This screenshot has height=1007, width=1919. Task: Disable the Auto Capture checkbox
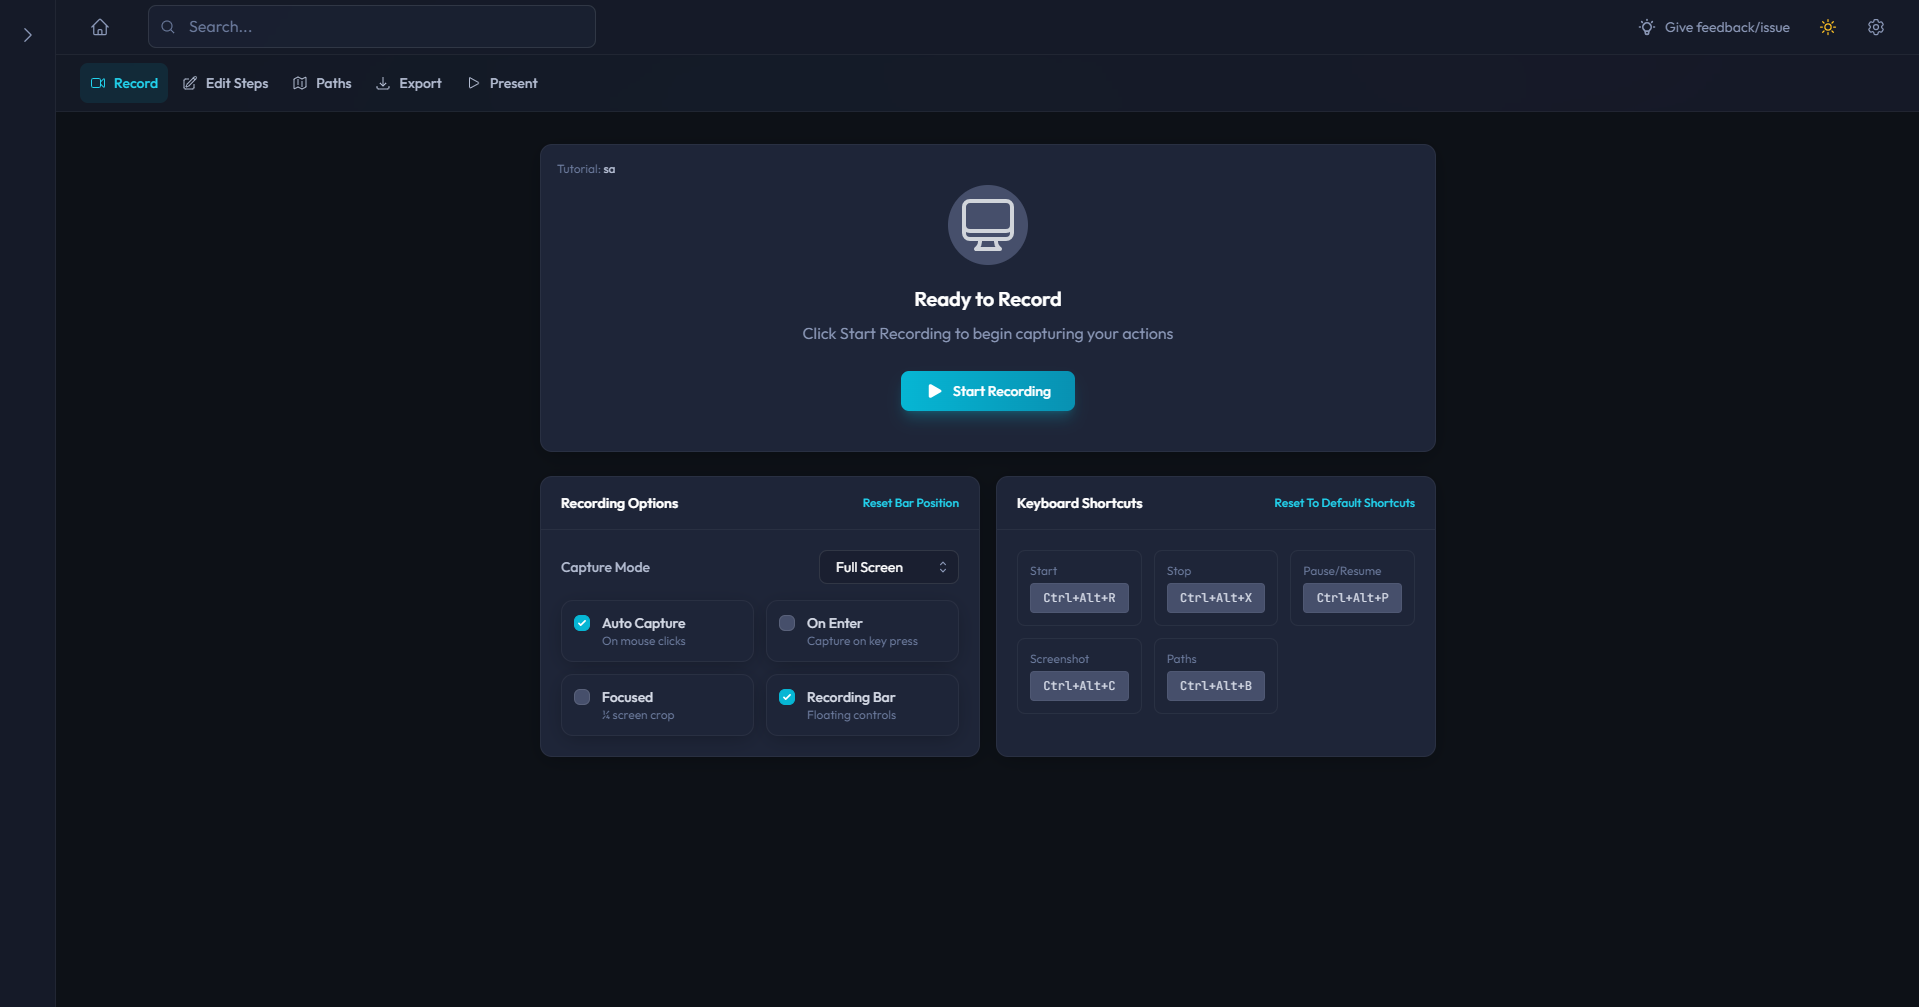coord(582,623)
